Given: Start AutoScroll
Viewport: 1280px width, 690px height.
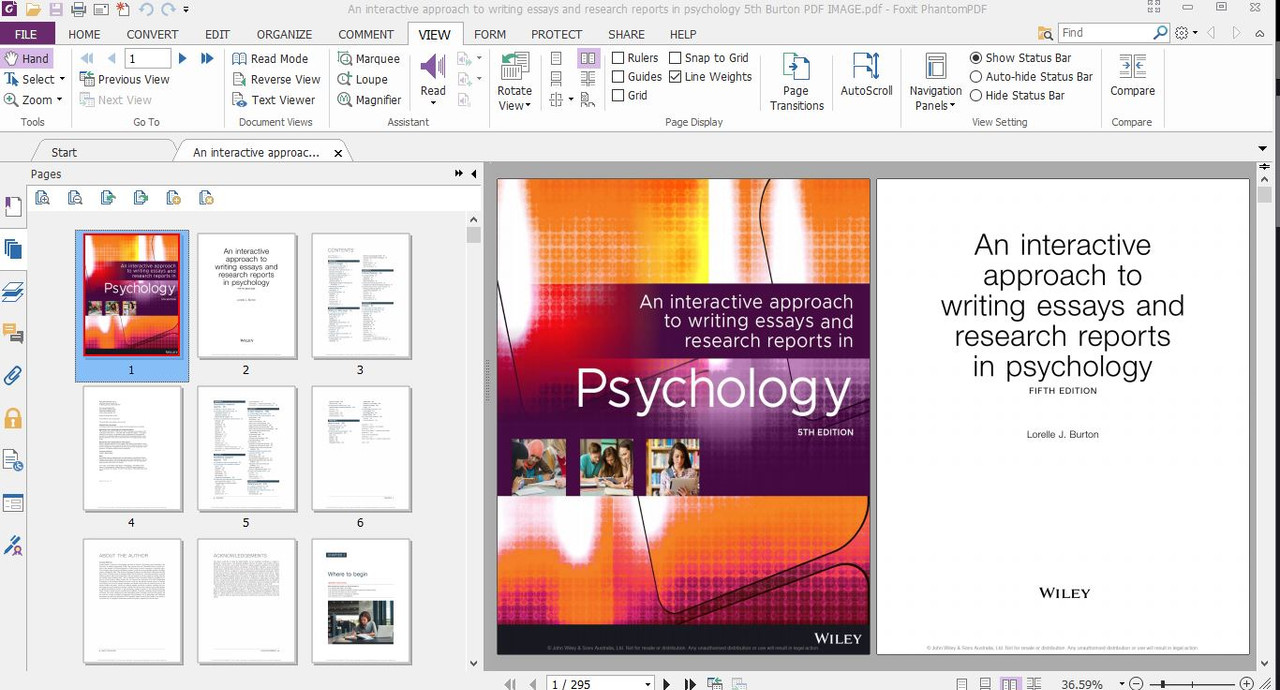Looking at the screenshot, I should point(866,75).
